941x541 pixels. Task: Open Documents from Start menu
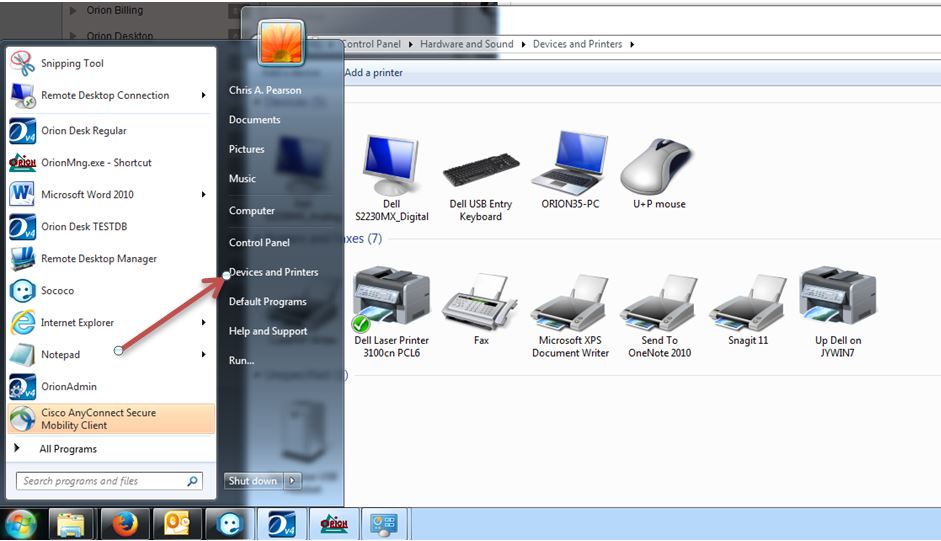click(254, 119)
